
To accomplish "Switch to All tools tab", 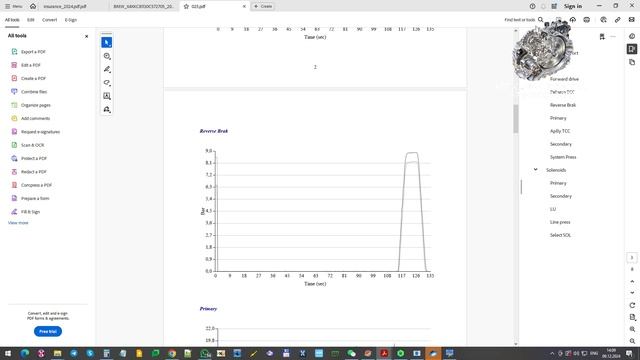I will [x=12, y=20].
